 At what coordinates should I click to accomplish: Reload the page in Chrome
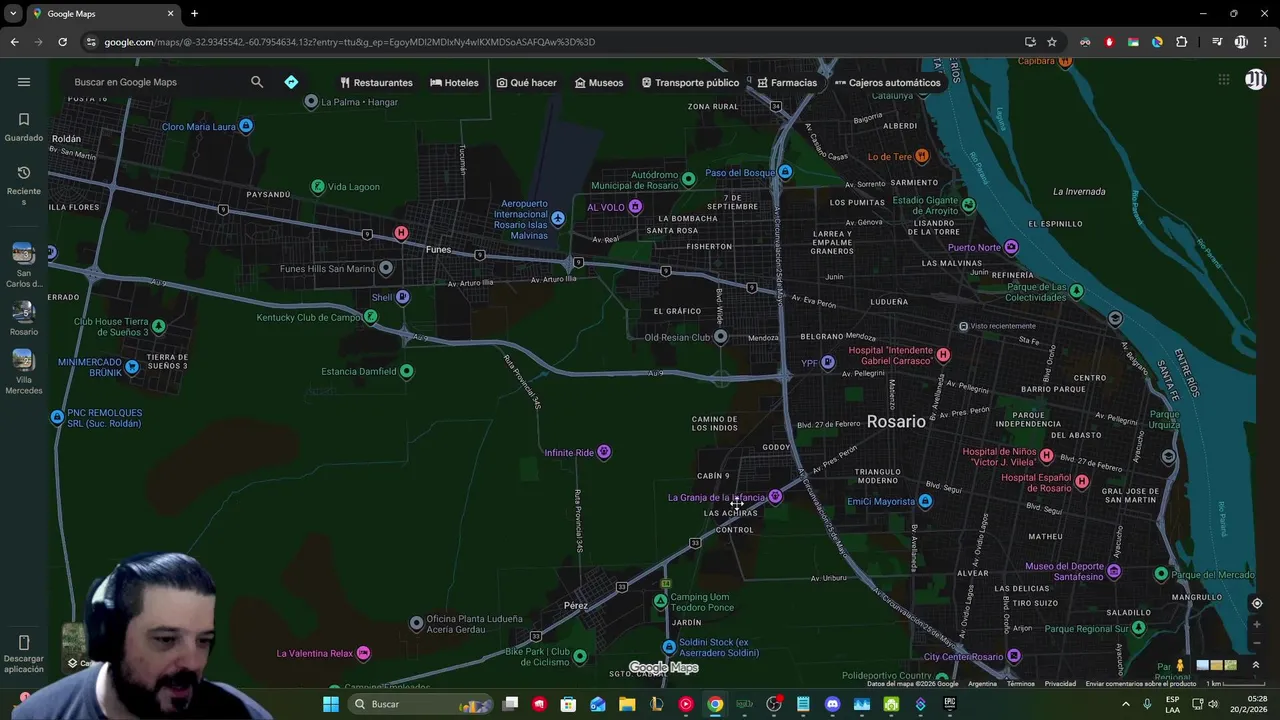click(x=62, y=42)
